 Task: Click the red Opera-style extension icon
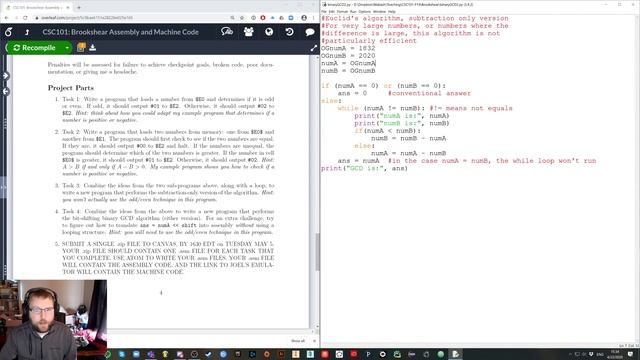[263, 18]
